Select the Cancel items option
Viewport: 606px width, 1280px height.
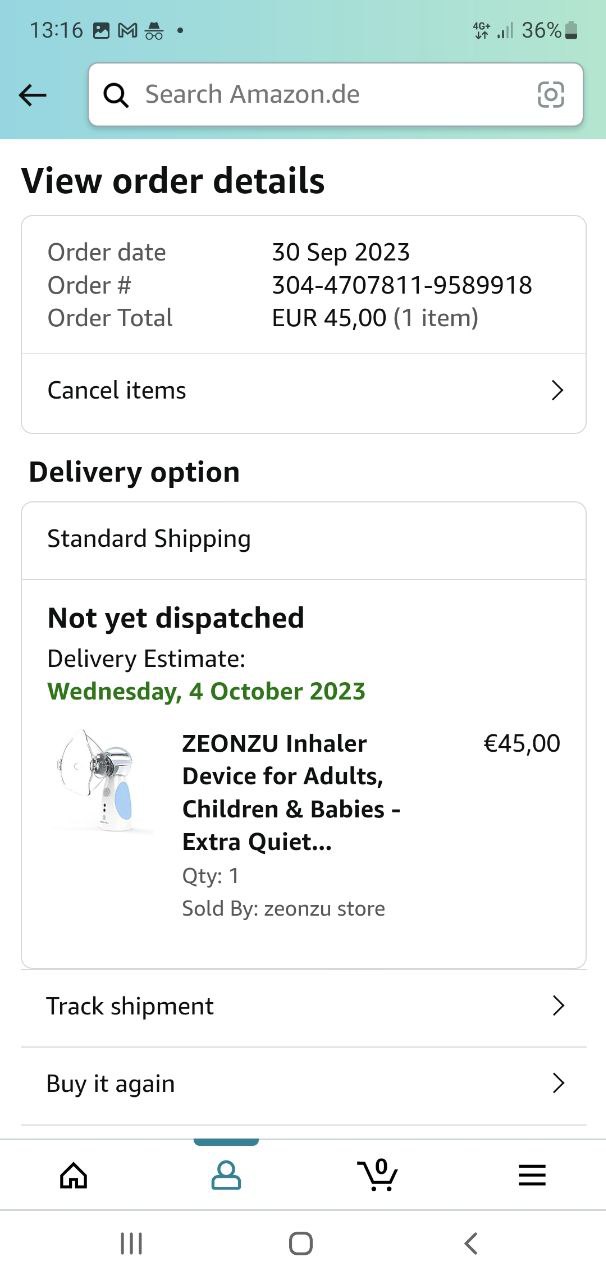coord(117,390)
